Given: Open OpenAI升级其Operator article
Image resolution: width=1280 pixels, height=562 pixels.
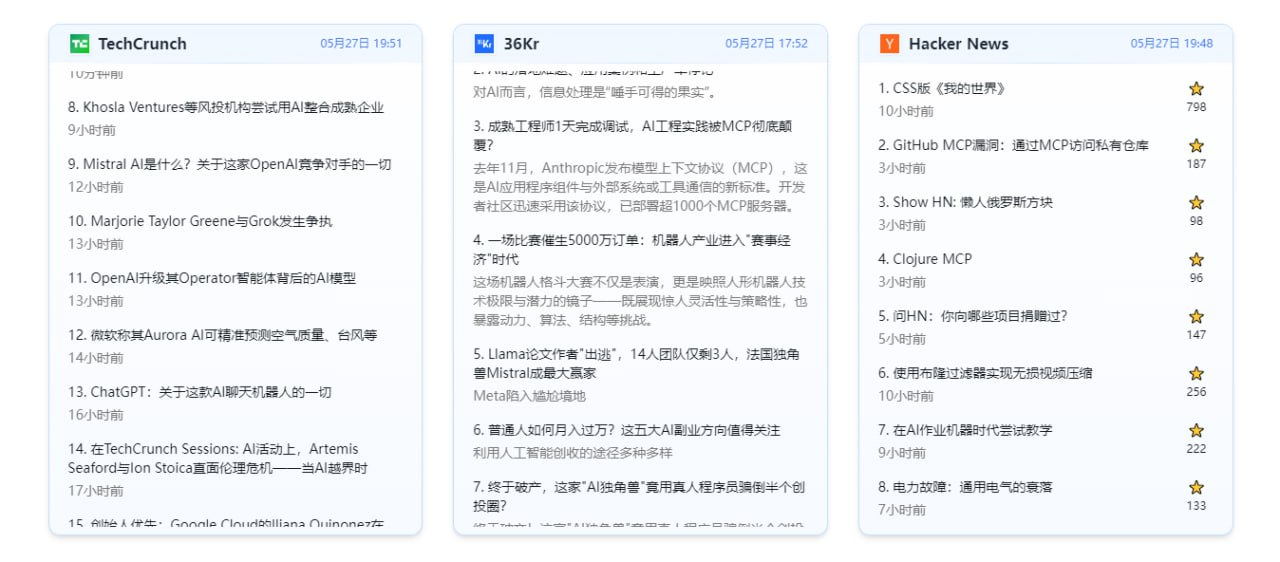Looking at the screenshot, I should pyautogui.click(x=212, y=278).
